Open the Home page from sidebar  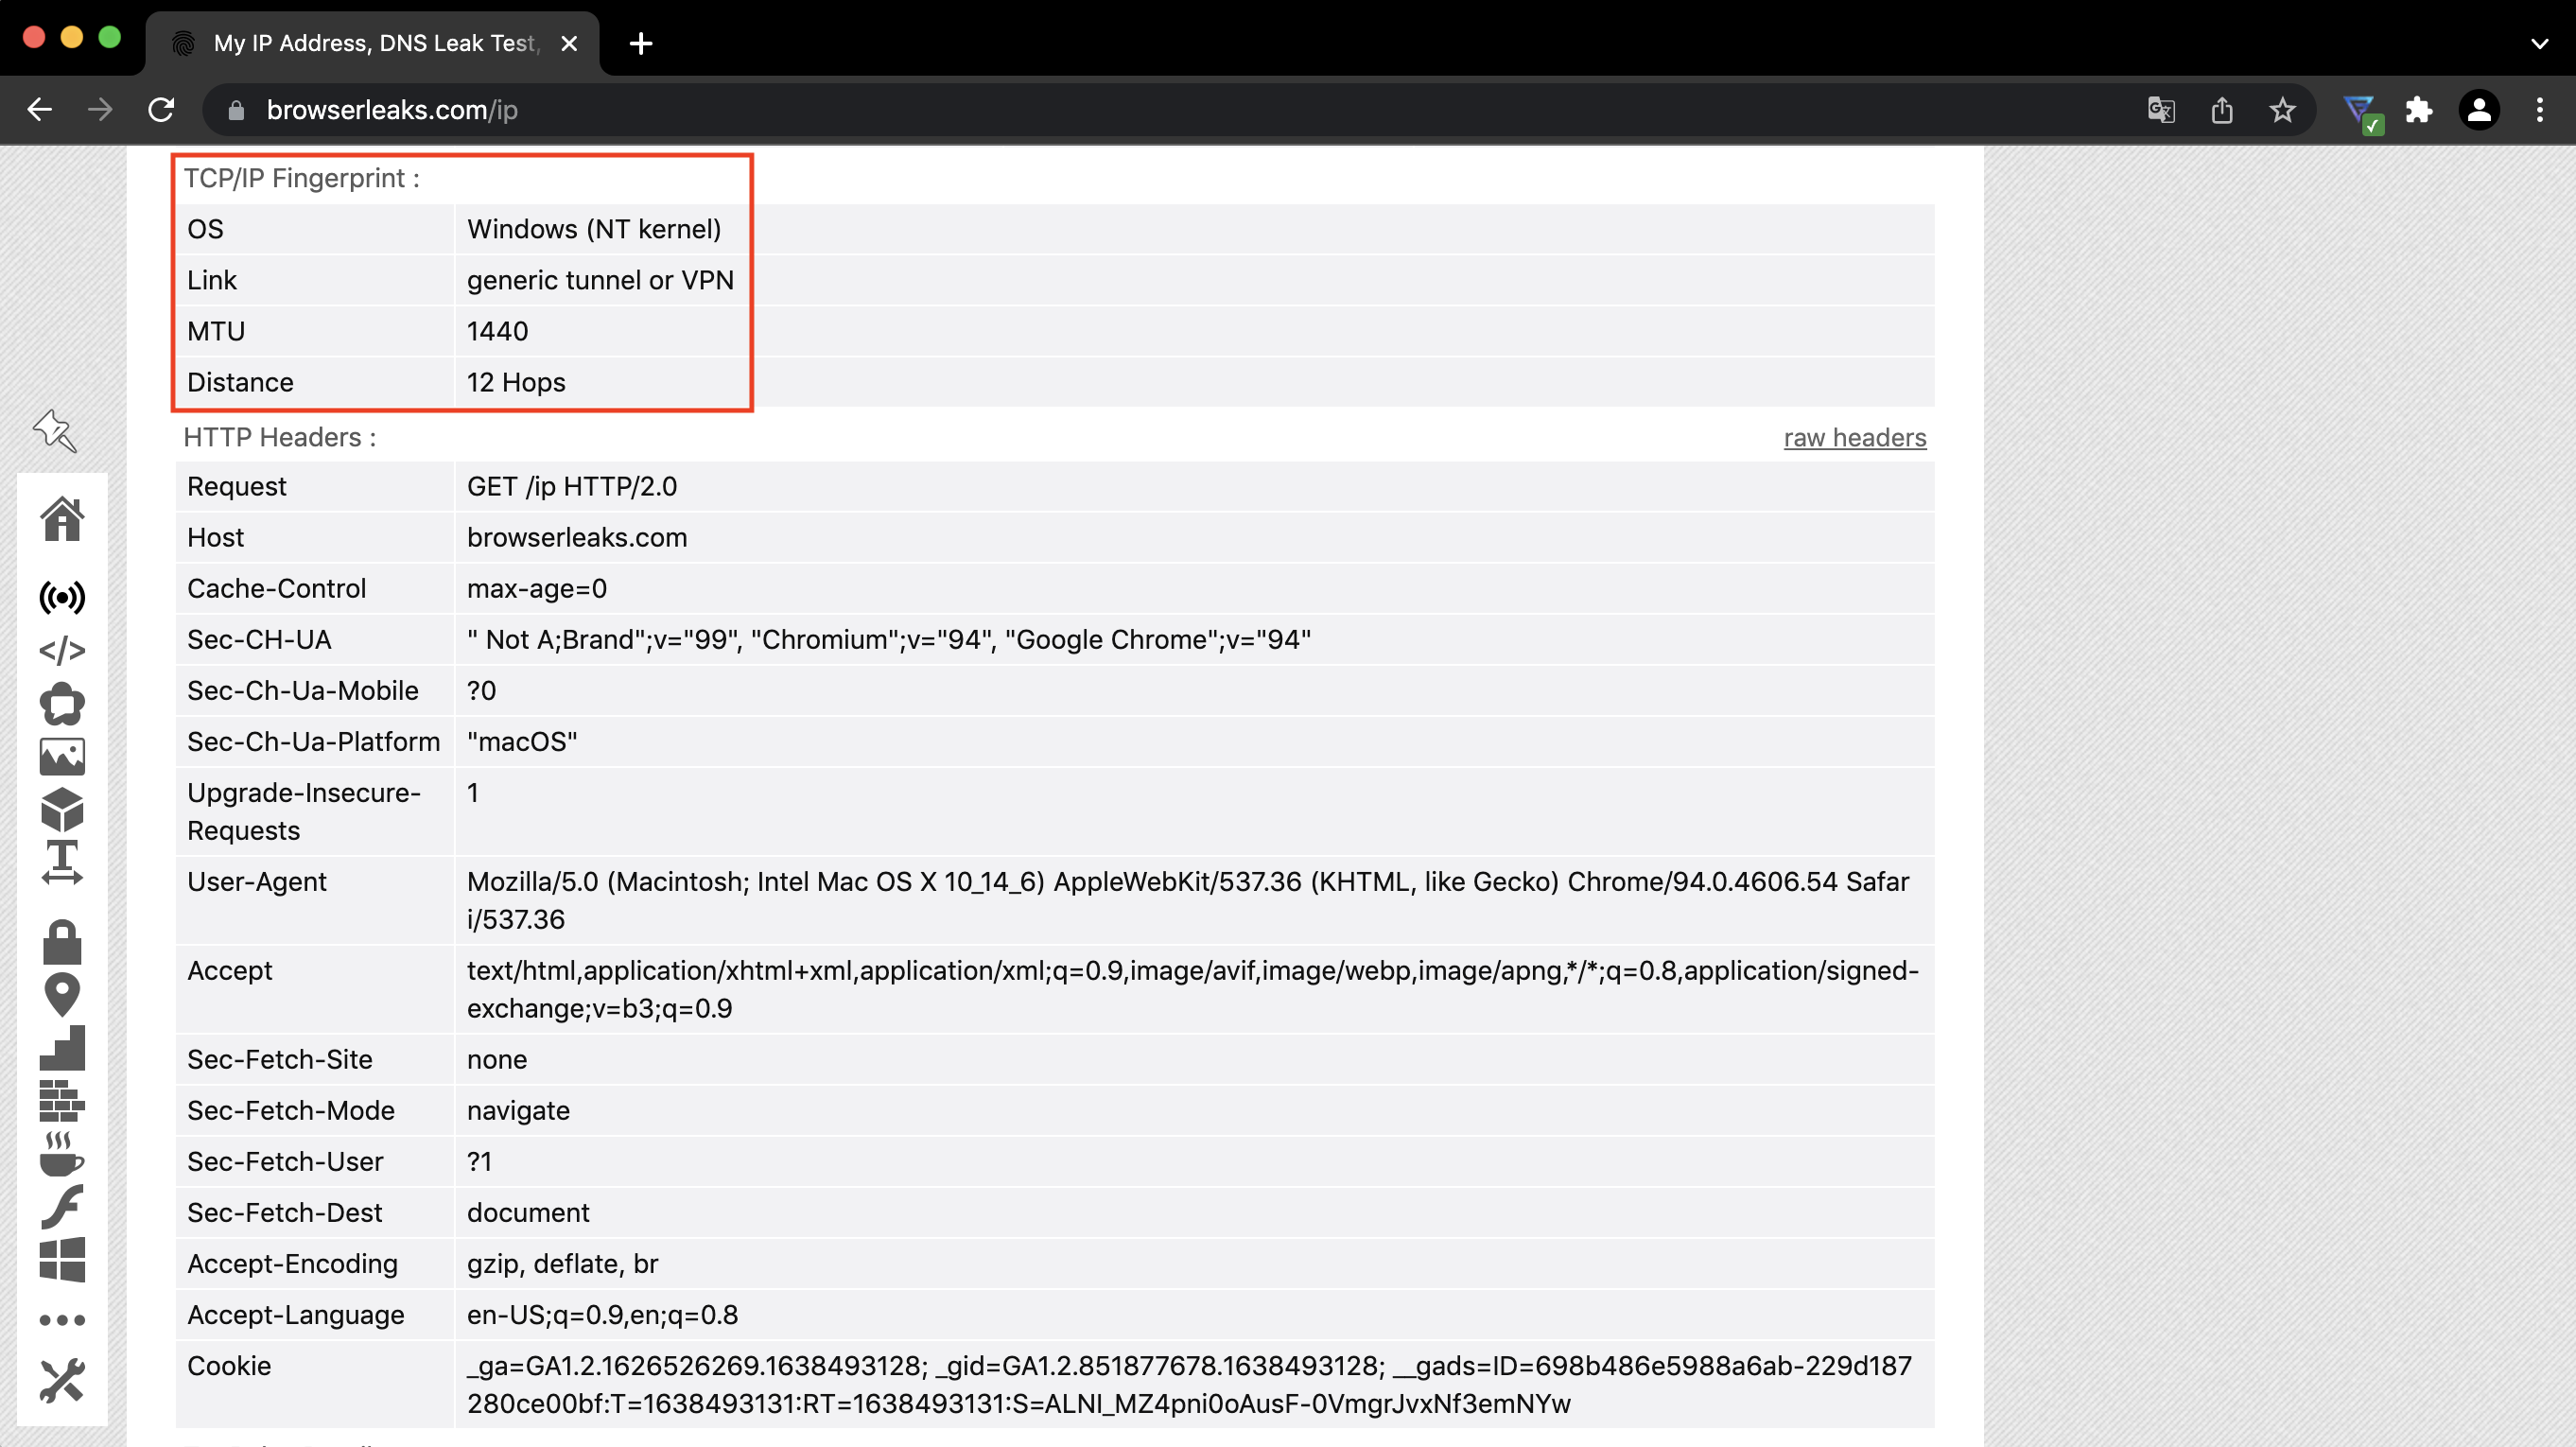click(62, 518)
